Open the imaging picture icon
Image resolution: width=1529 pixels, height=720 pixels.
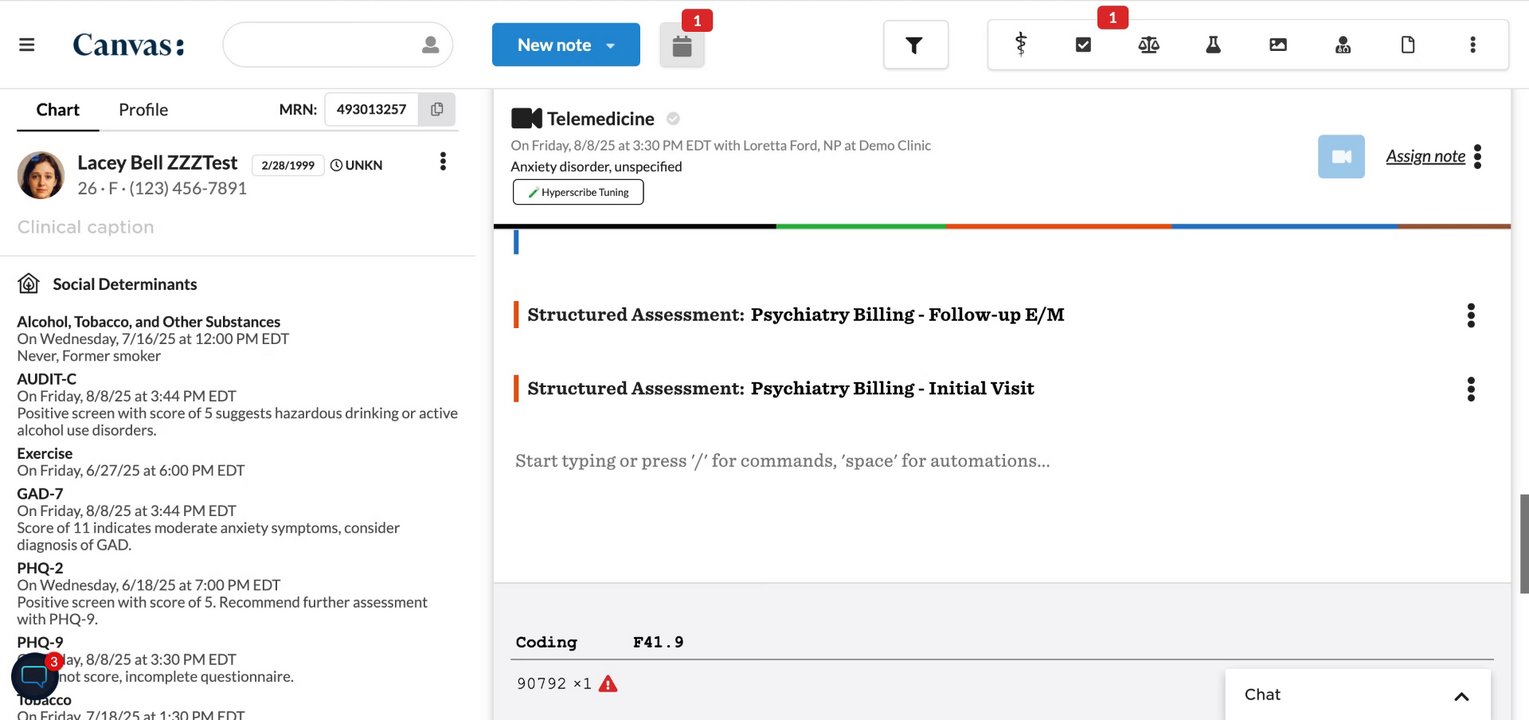point(1278,45)
